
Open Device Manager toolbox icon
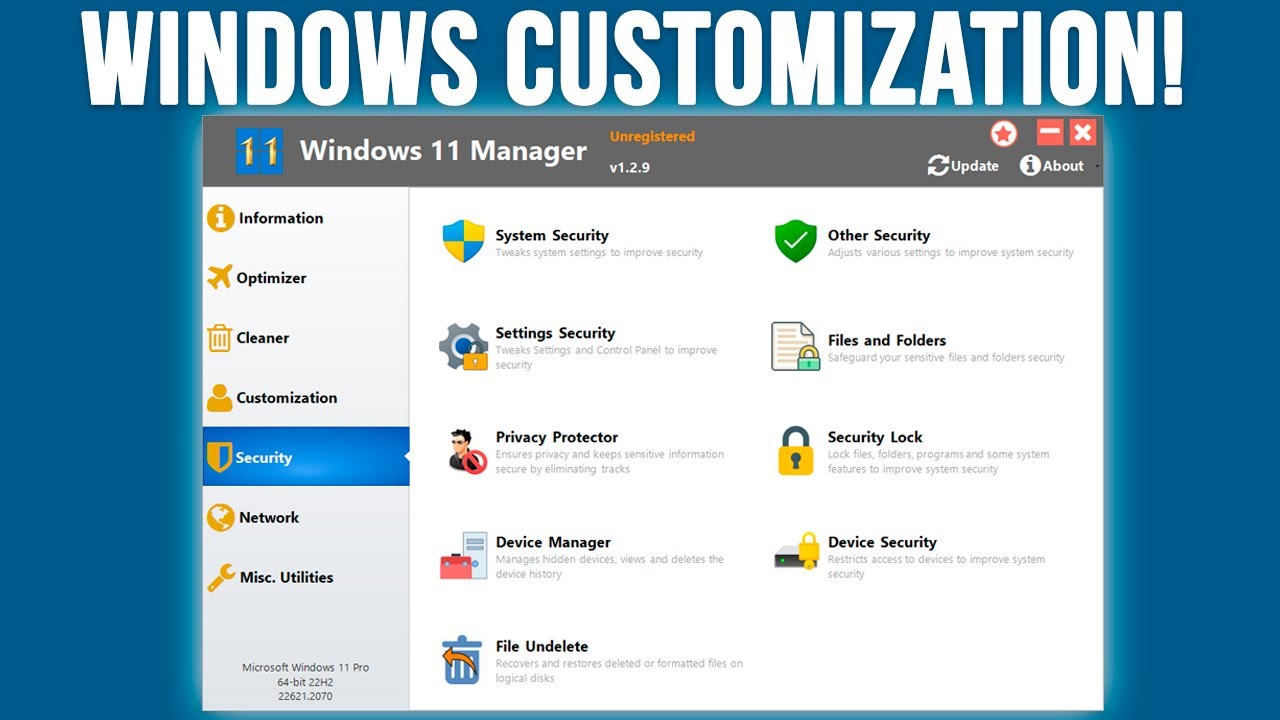coord(464,556)
